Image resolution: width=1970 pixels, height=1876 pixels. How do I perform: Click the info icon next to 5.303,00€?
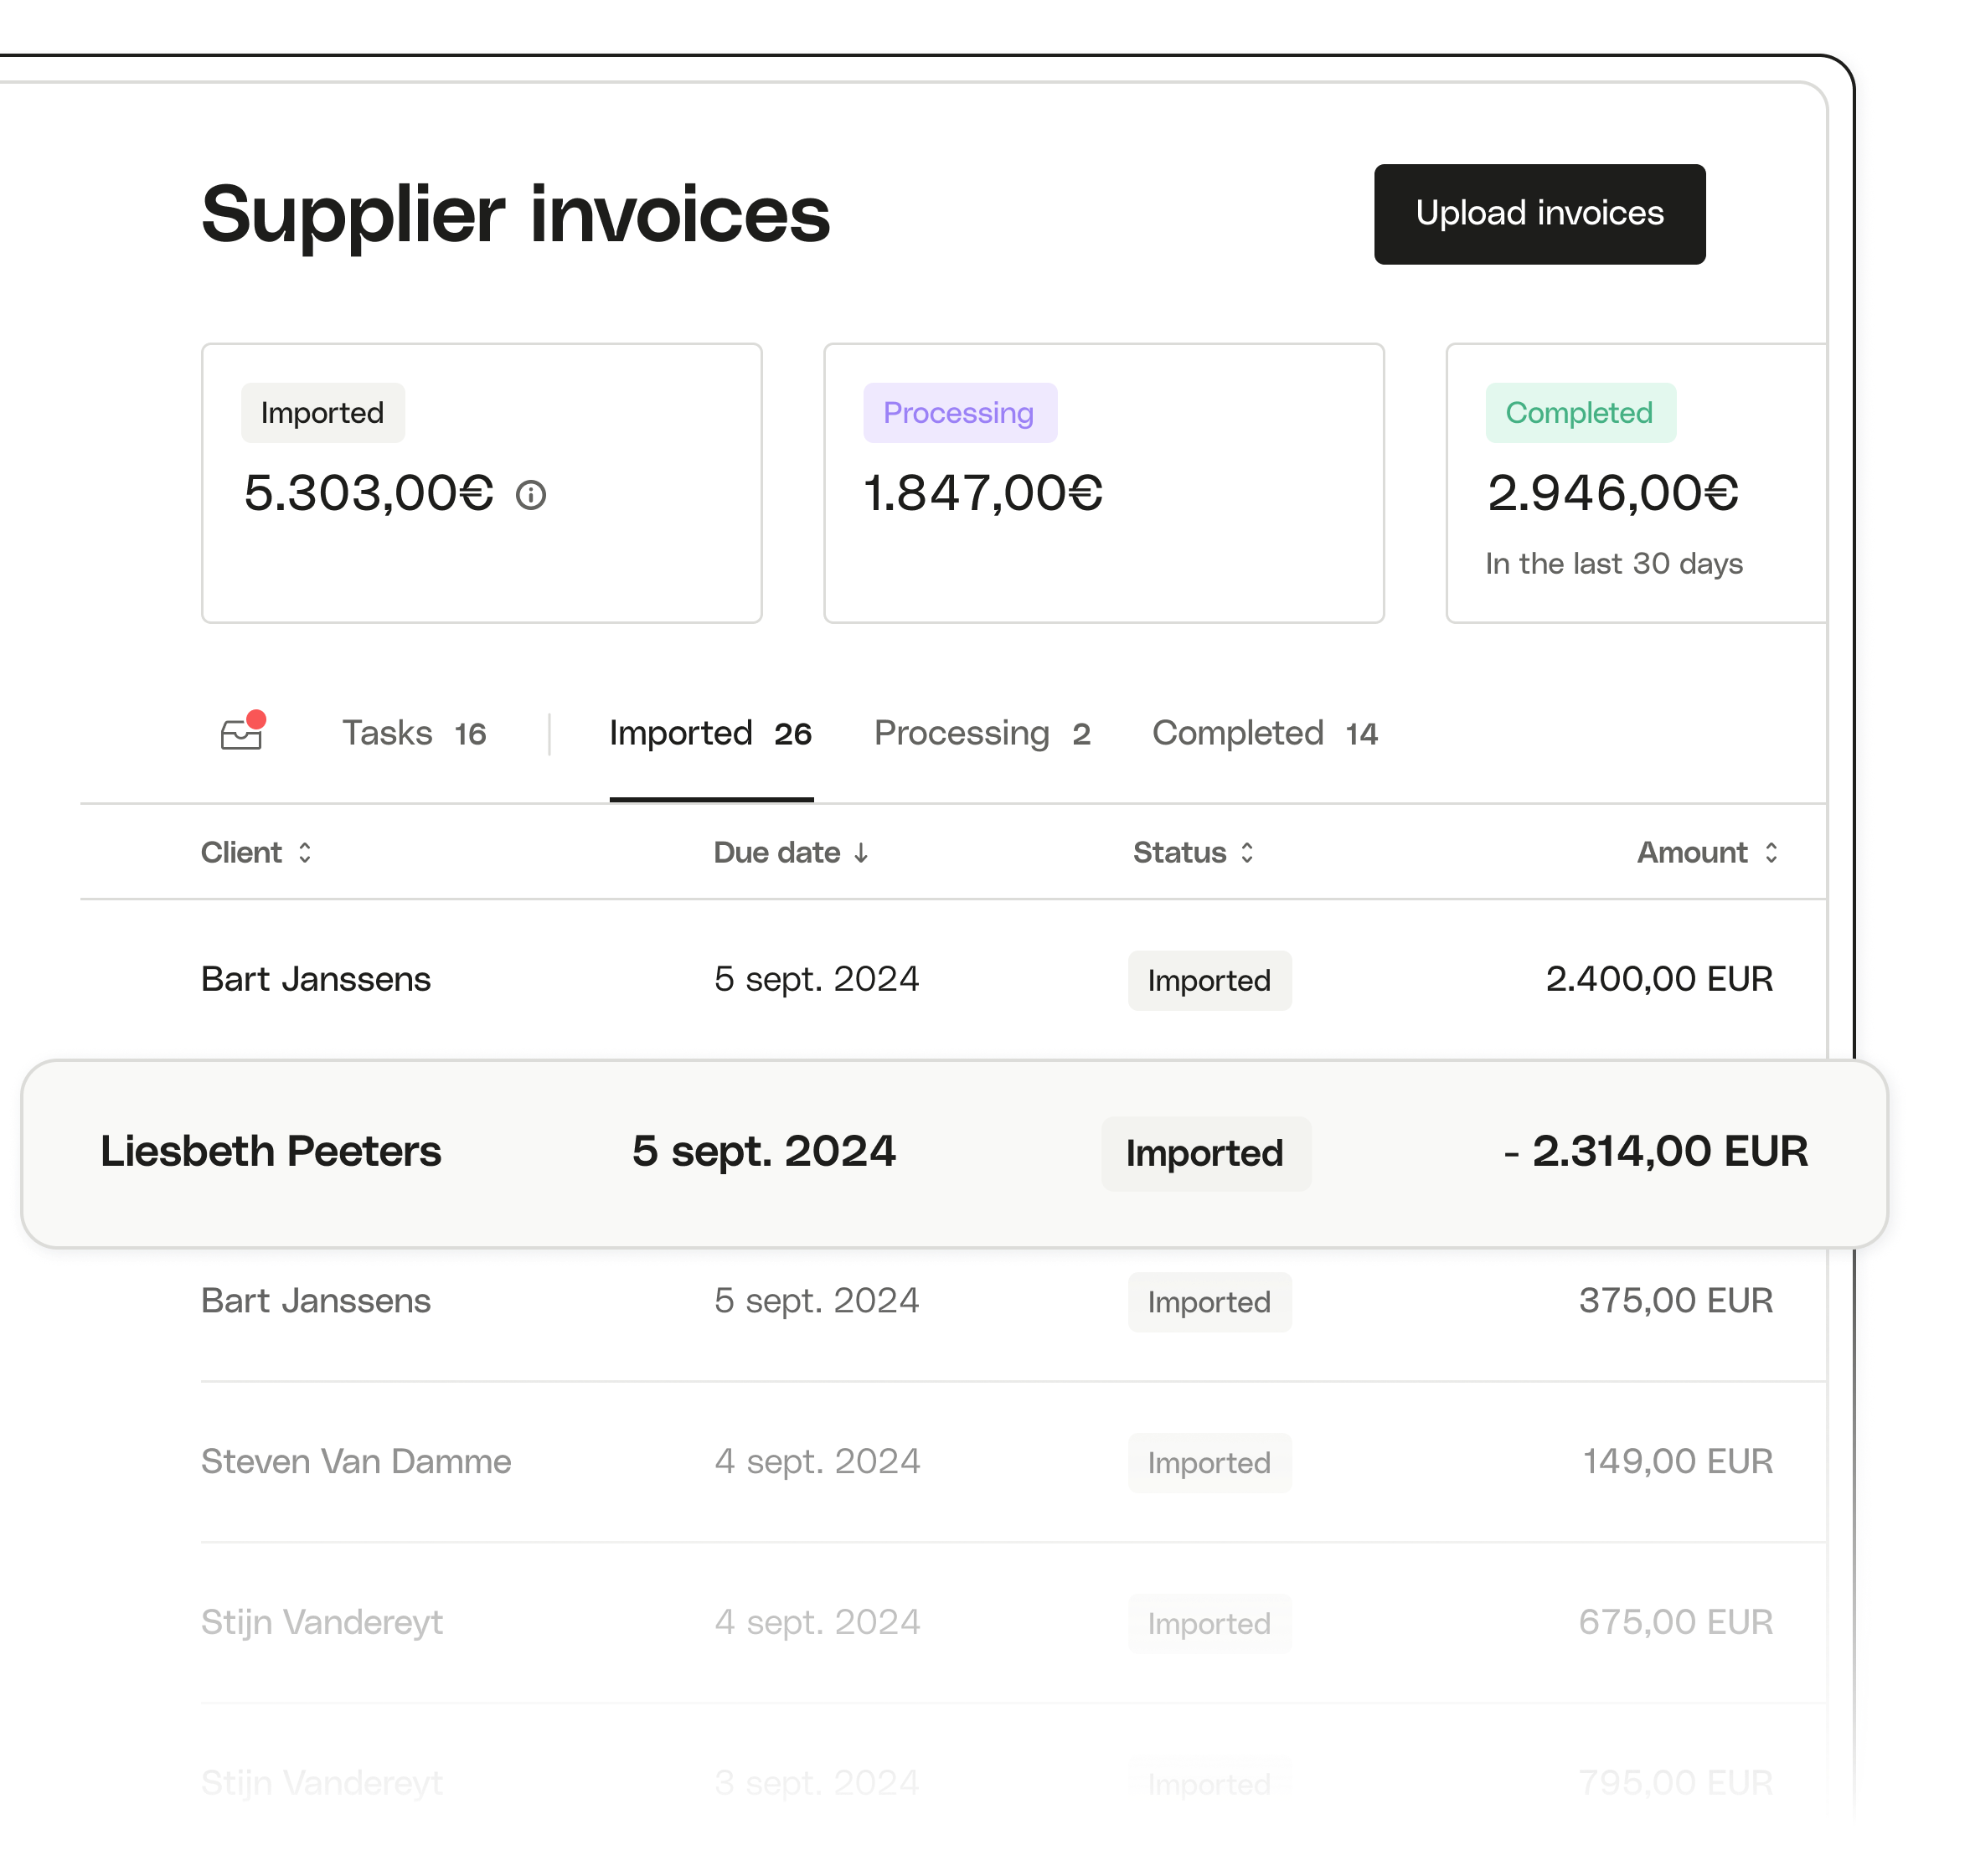pyautogui.click(x=542, y=494)
